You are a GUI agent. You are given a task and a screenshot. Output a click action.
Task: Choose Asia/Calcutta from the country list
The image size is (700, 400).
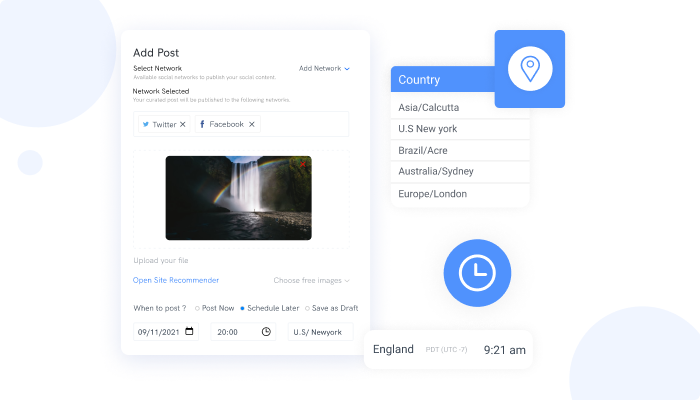pos(460,108)
